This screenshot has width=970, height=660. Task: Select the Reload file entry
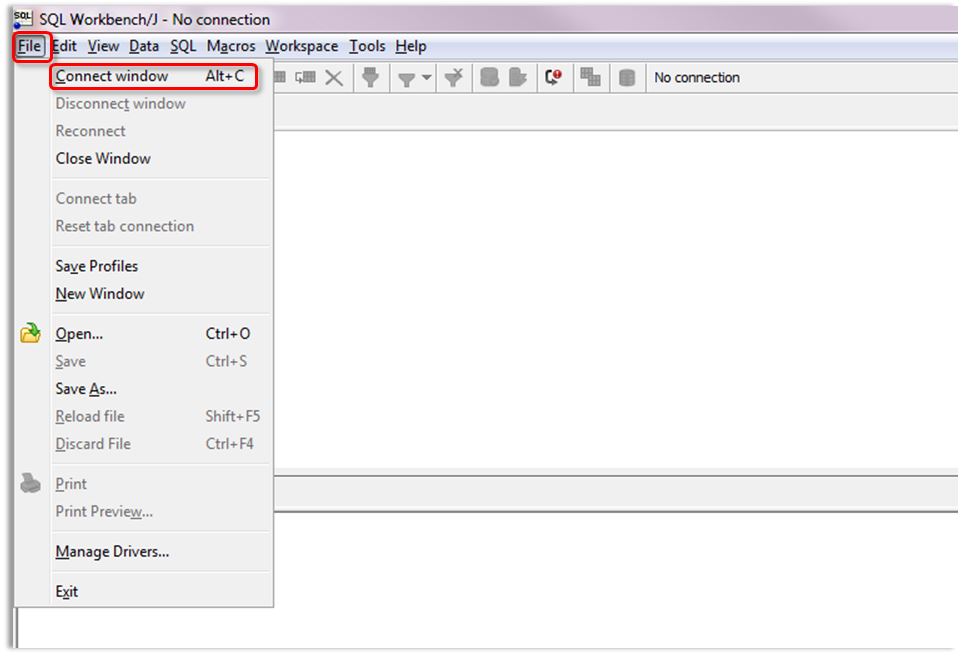pos(162,416)
